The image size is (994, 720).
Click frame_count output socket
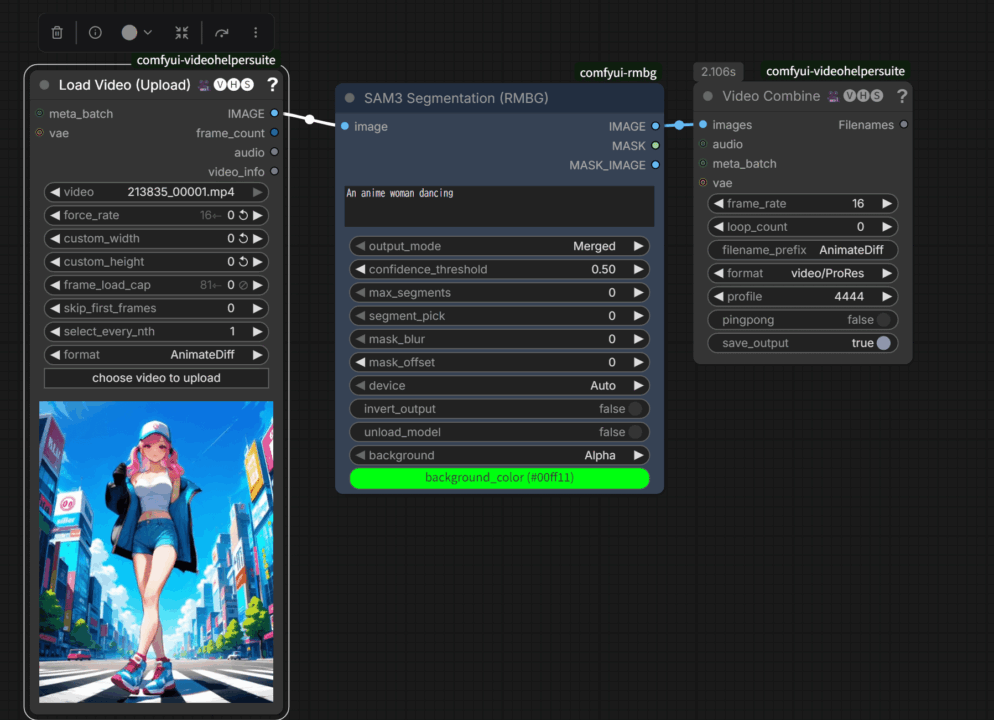tap(274, 133)
